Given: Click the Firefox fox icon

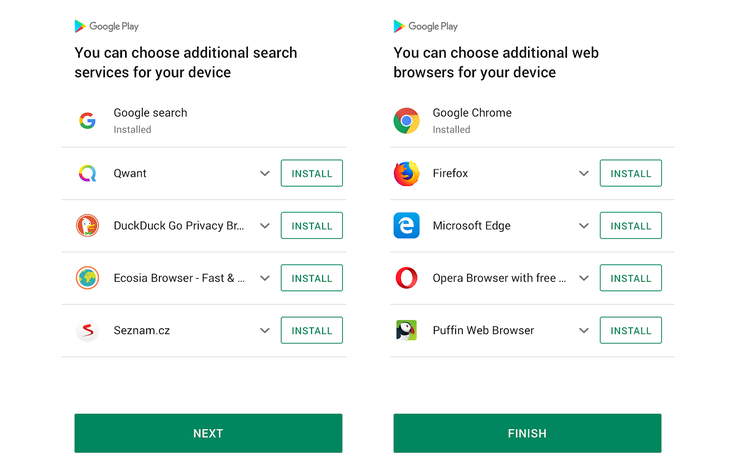Looking at the screenshot, I should 406,173.
